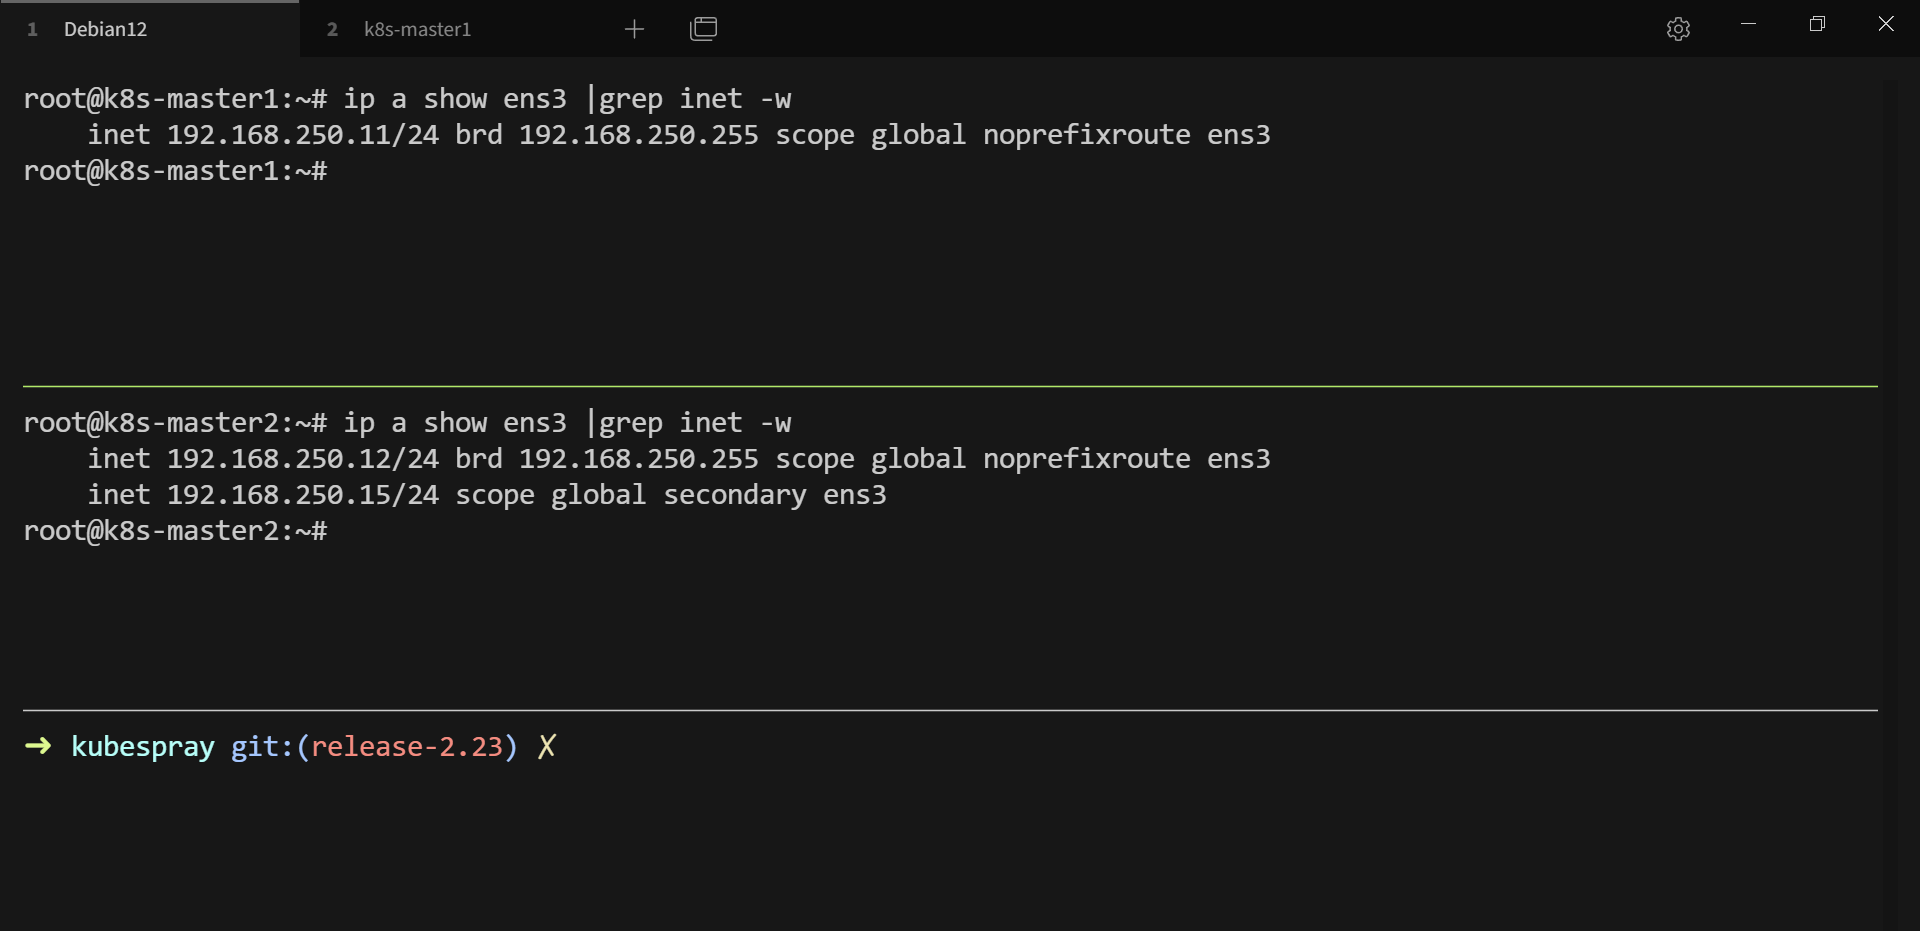Click the 192.168.250.11/24 address text
Screen dimensions: 1920x931
302,135
